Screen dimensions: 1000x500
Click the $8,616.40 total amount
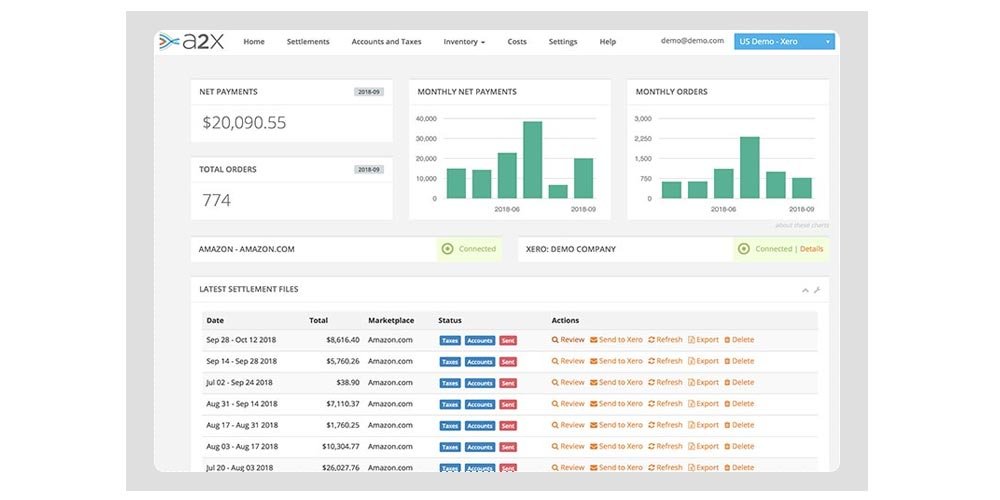(342, 340)
